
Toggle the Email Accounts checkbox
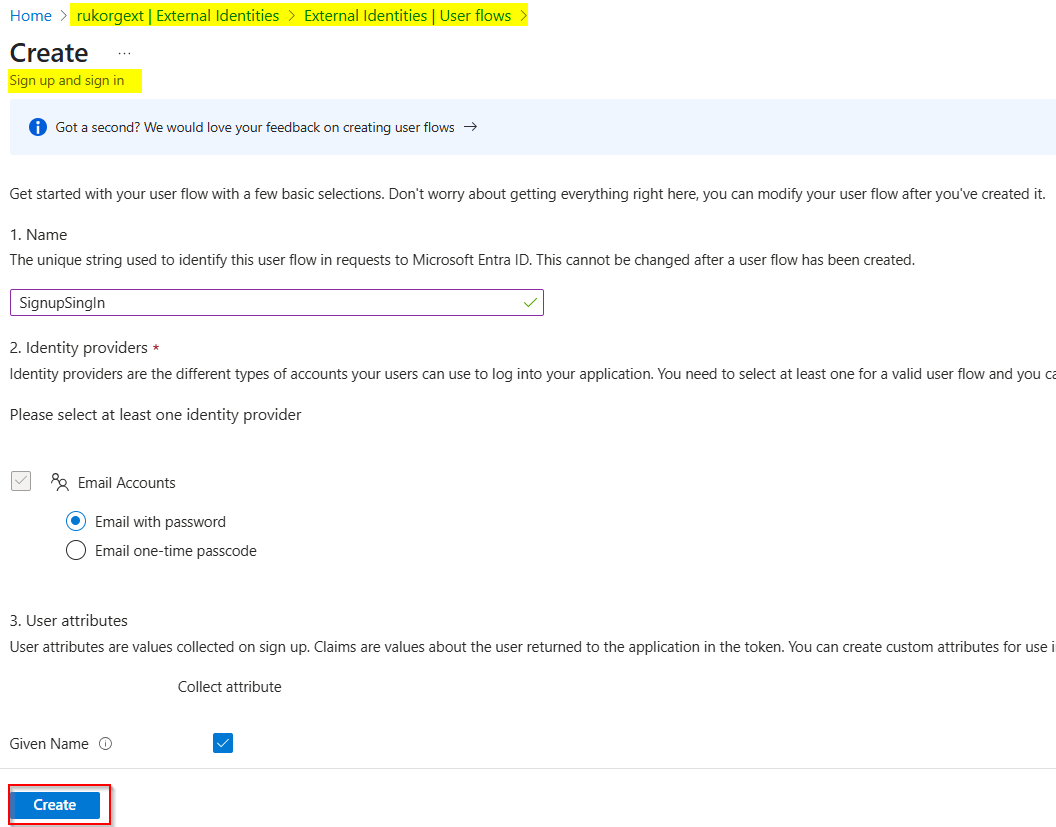coord(21,481)
